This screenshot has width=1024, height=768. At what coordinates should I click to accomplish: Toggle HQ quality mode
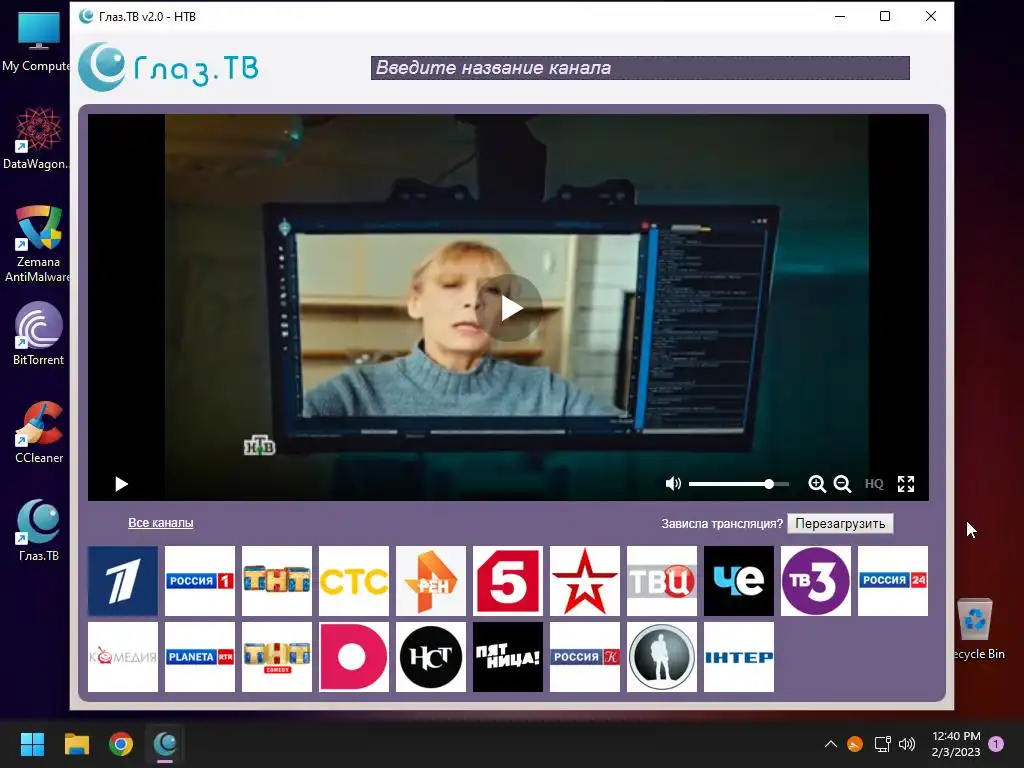(x=874, y=484)
